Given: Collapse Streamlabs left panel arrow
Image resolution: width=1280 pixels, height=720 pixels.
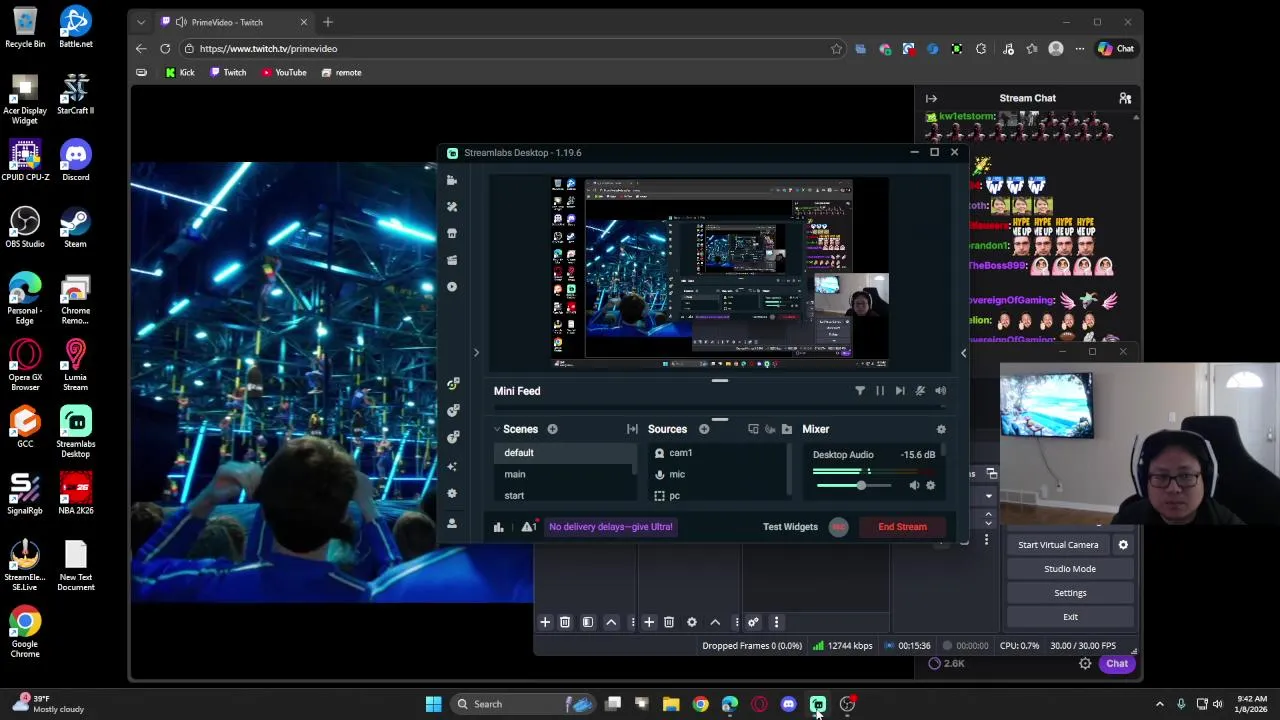Looking at the screenshot, I should tap(476, 352).
